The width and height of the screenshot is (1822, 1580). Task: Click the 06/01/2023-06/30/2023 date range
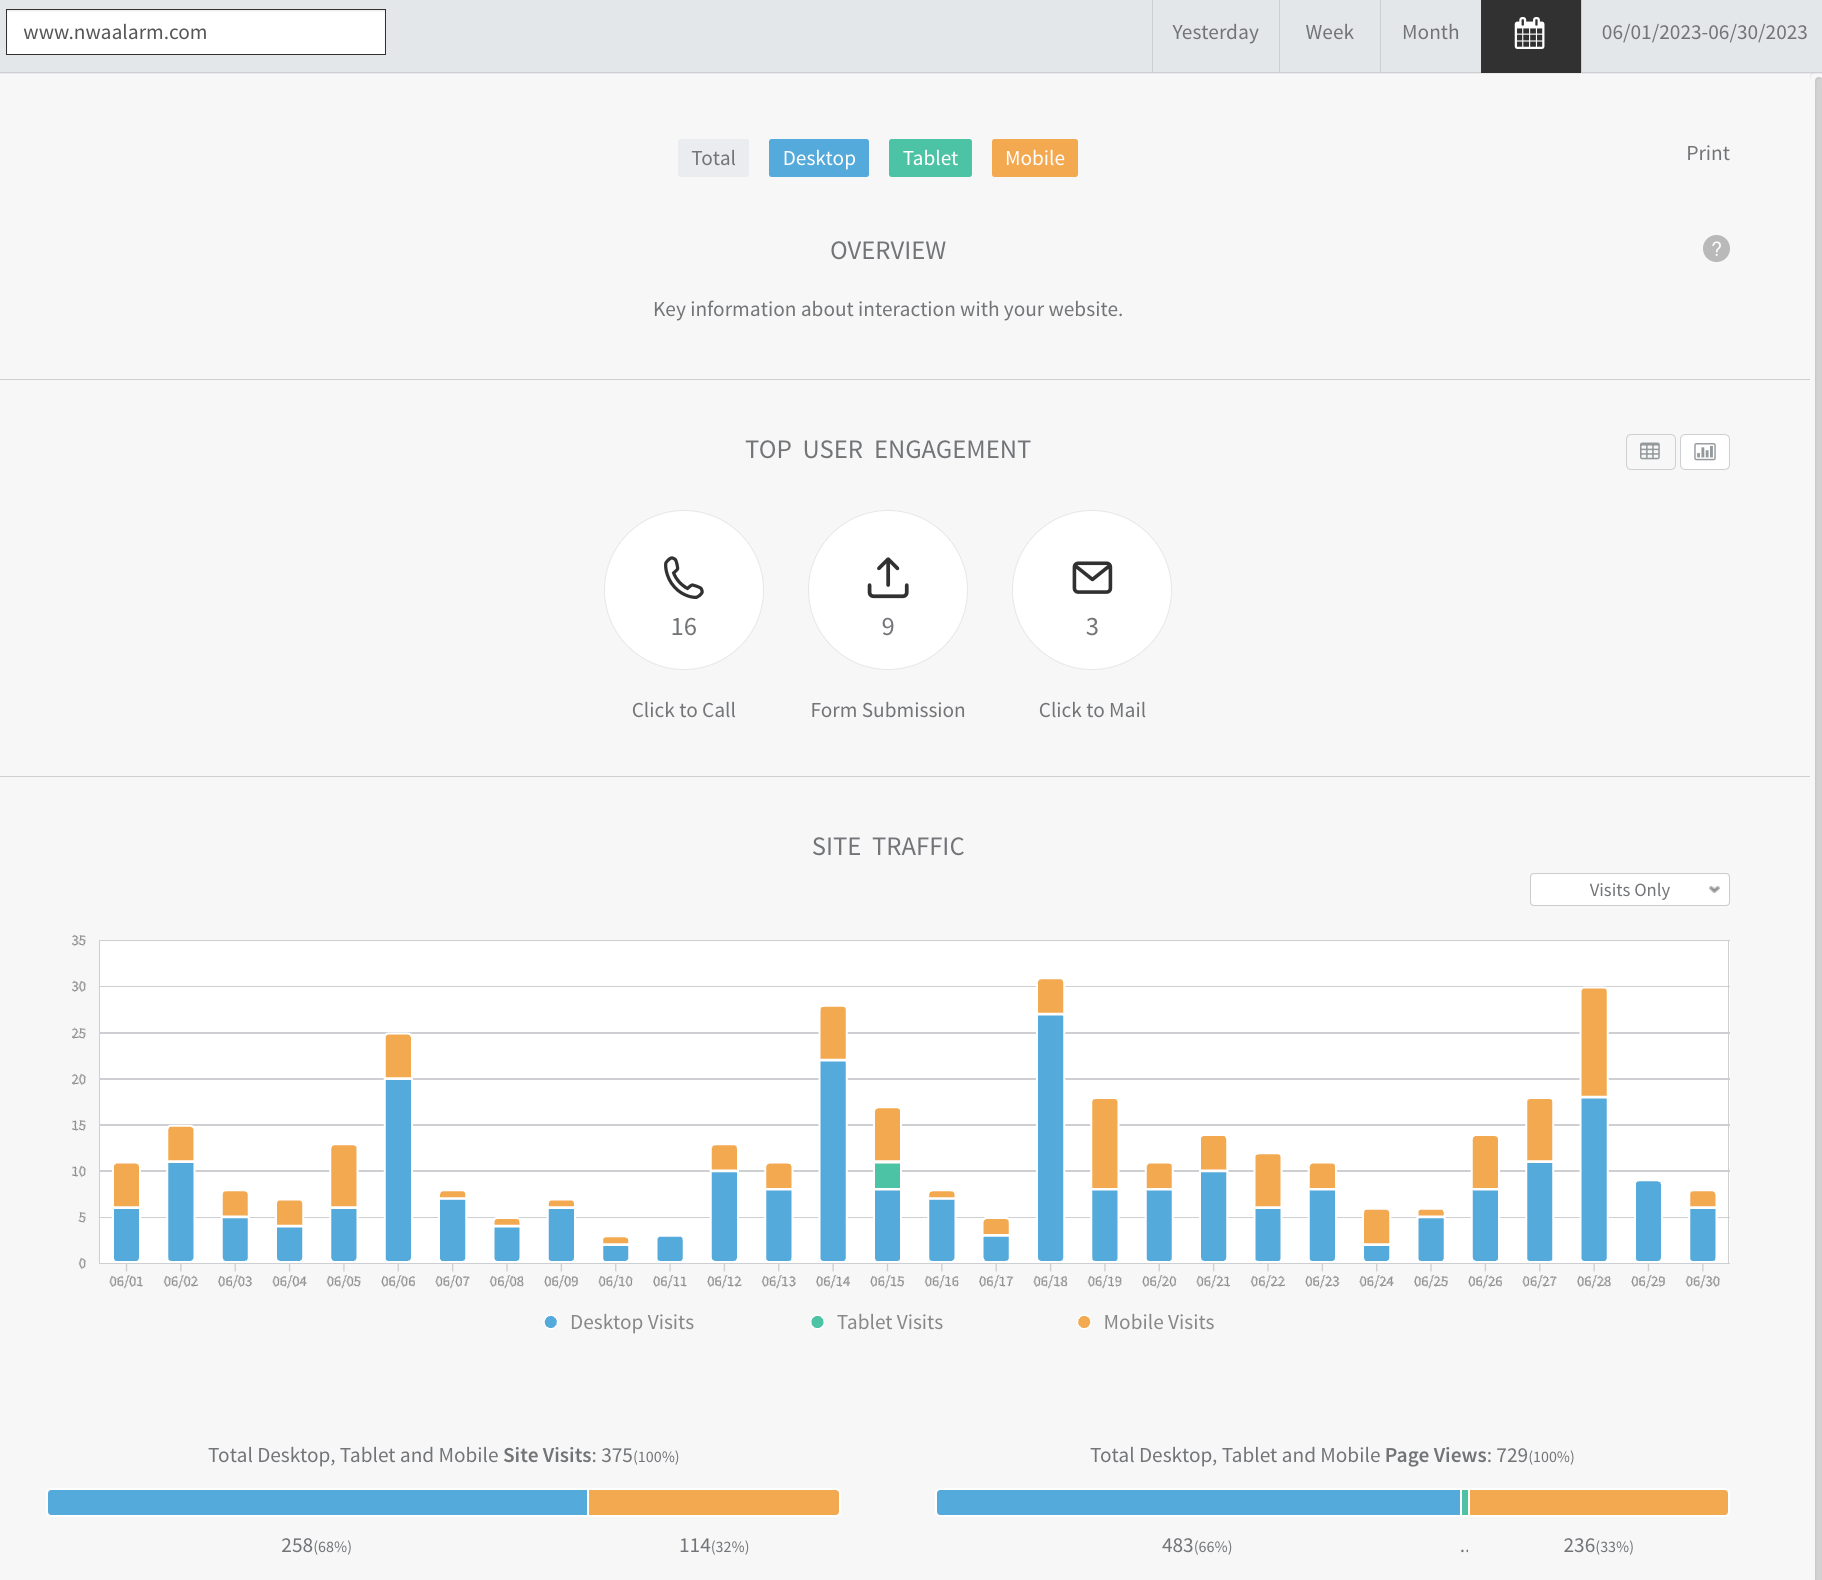1704,32
